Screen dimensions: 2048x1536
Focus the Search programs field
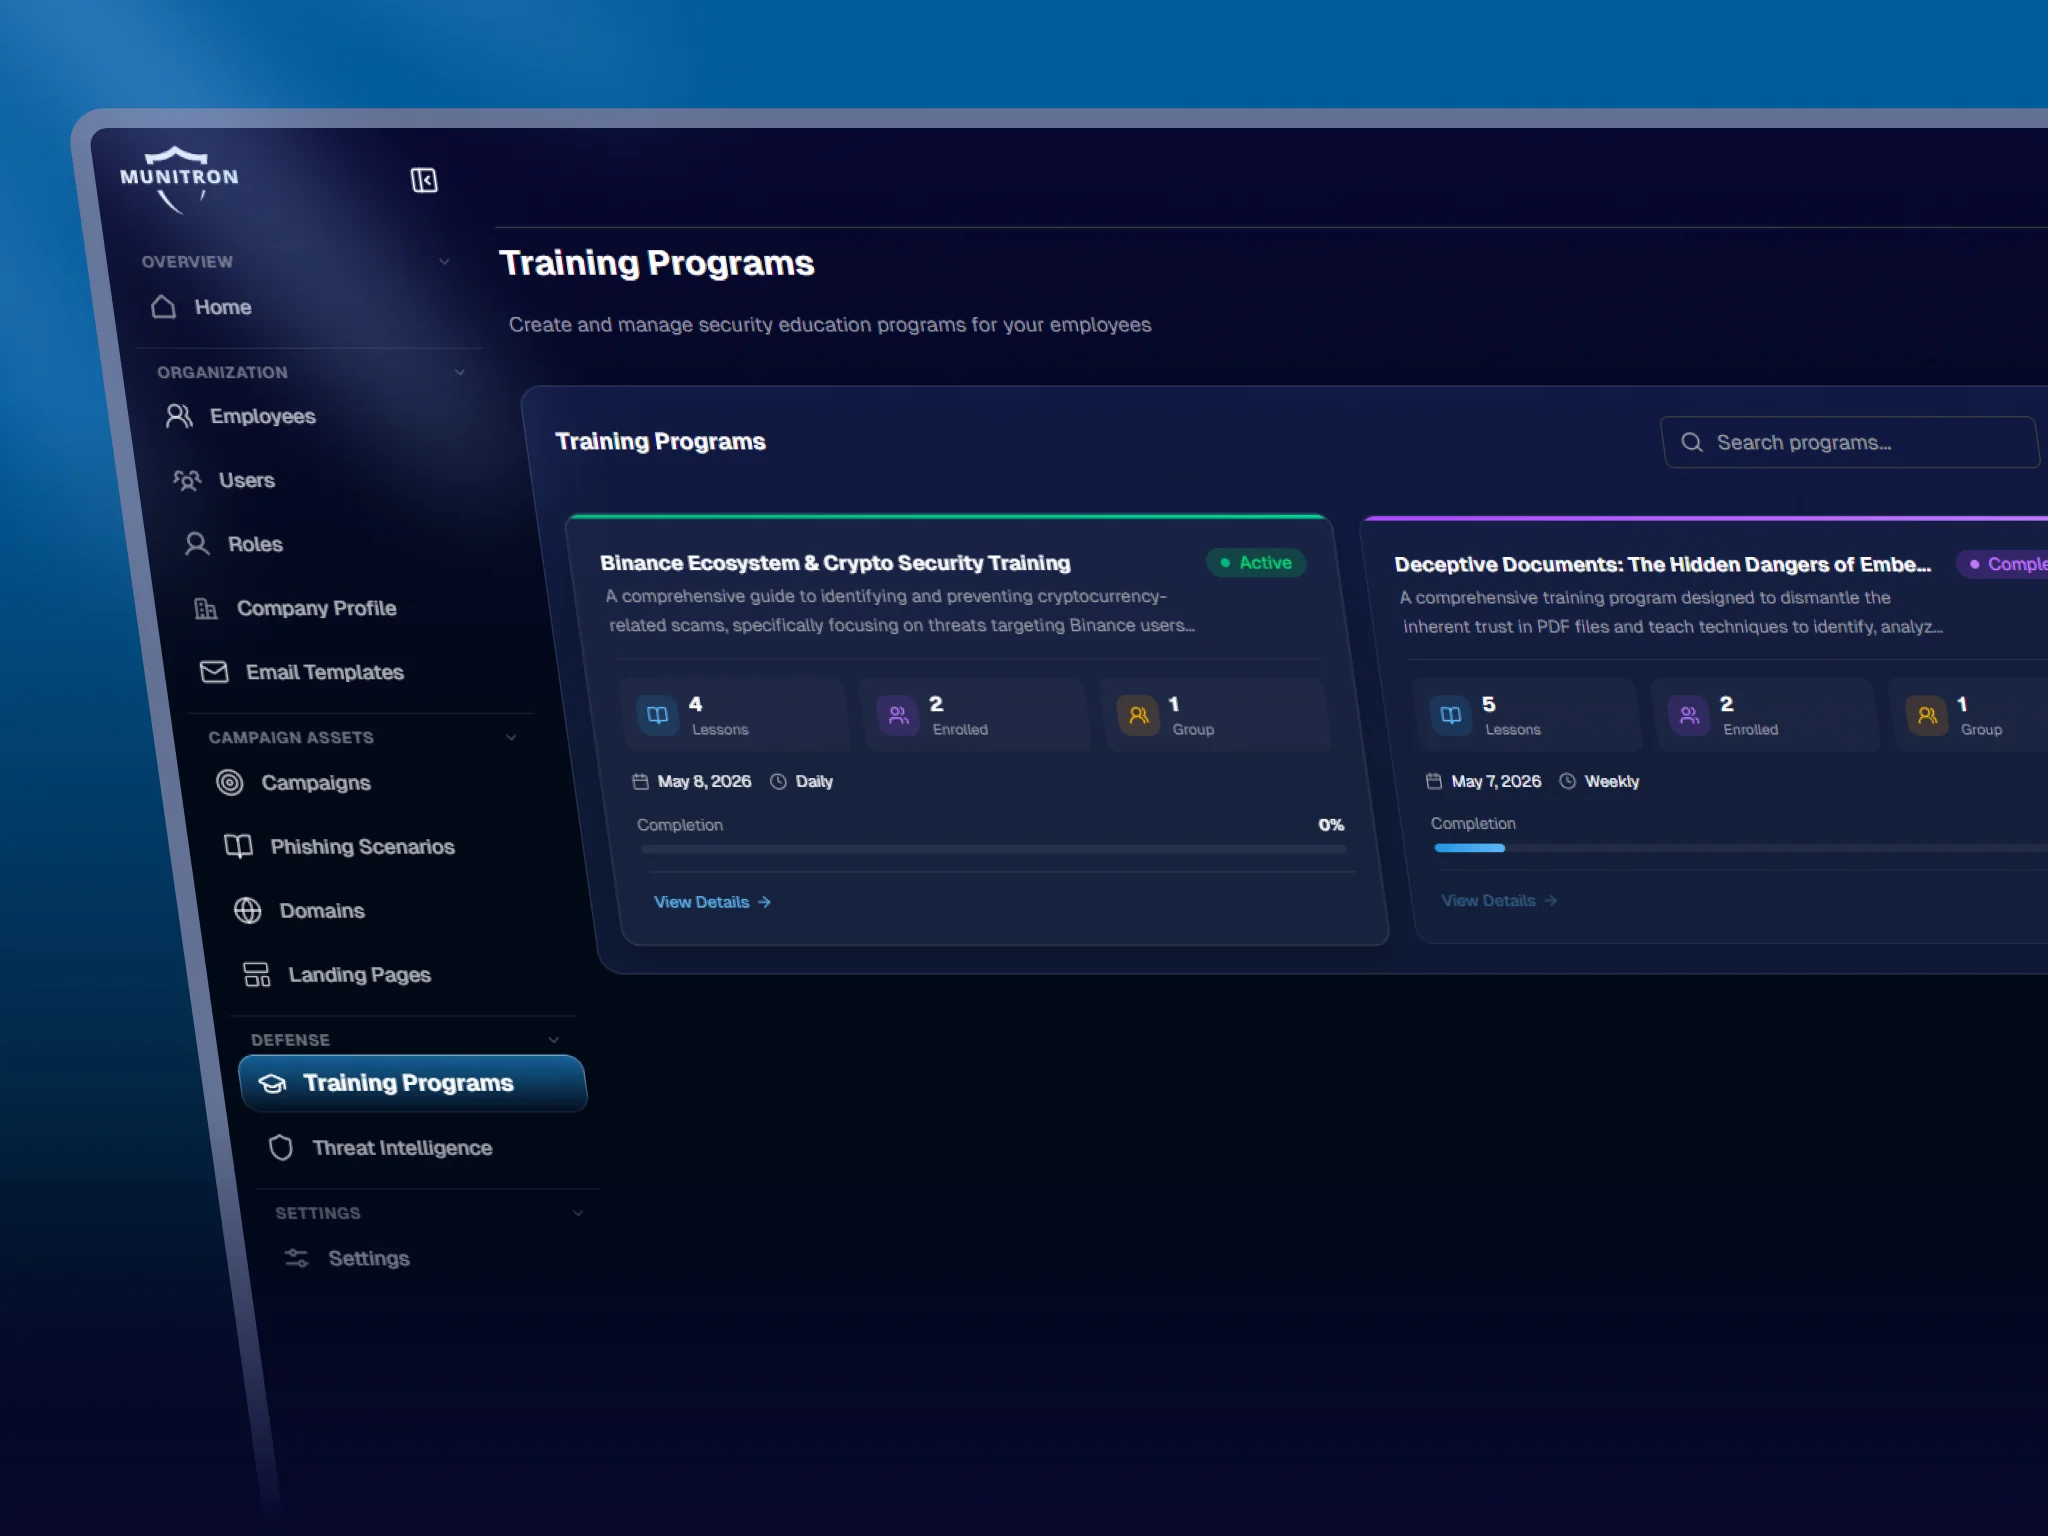pyautogui.click(x=1850, y=442)
